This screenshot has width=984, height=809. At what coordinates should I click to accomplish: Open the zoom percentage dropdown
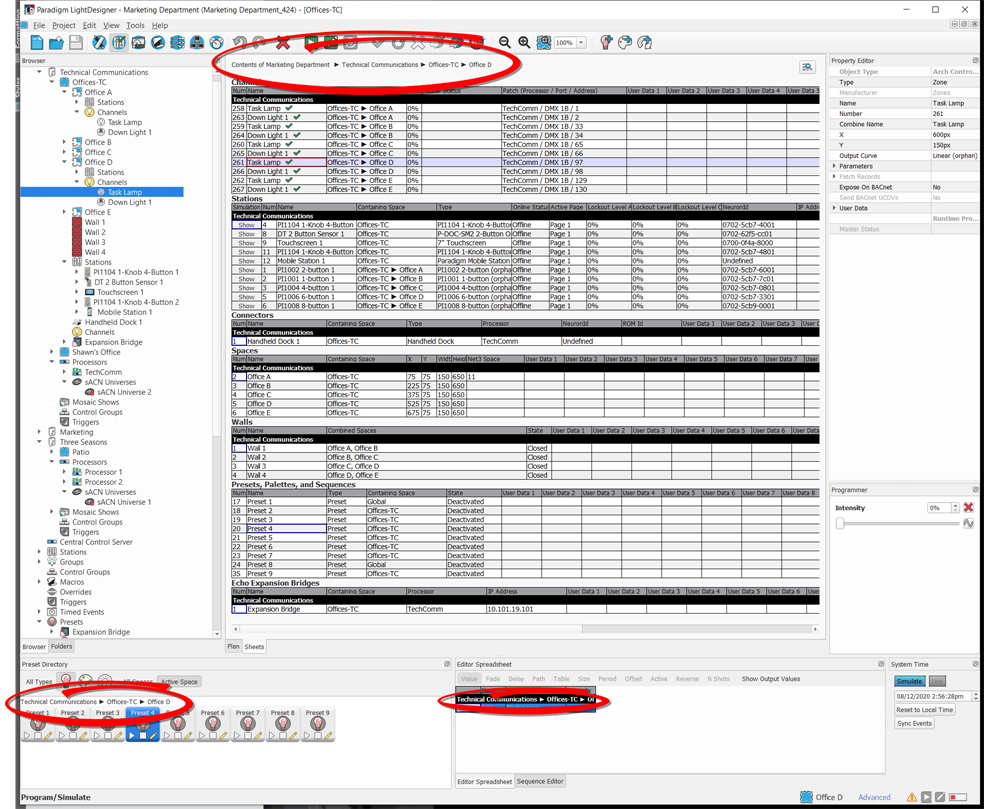pos(581,43)
